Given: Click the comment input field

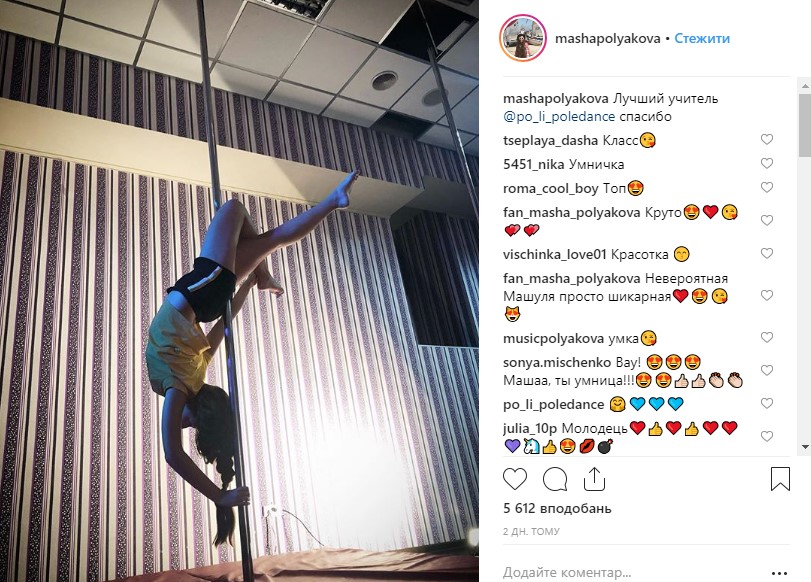Looking at the screenshot, I should point(631,573).
